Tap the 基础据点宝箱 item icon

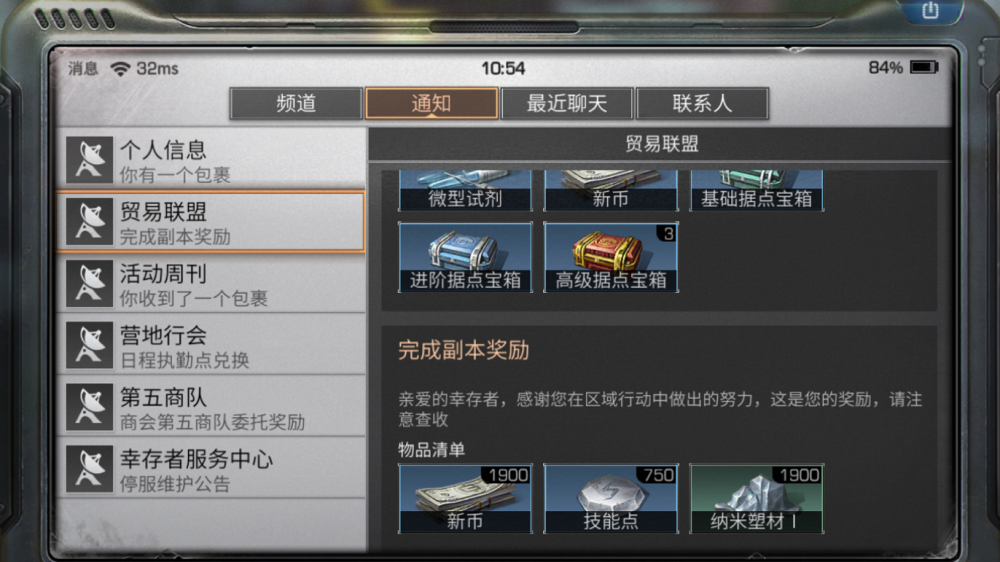756,190
